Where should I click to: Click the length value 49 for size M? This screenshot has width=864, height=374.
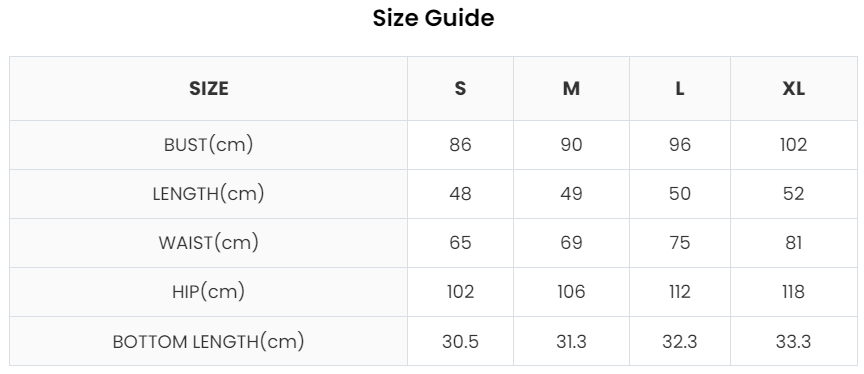tap(571, 194)
